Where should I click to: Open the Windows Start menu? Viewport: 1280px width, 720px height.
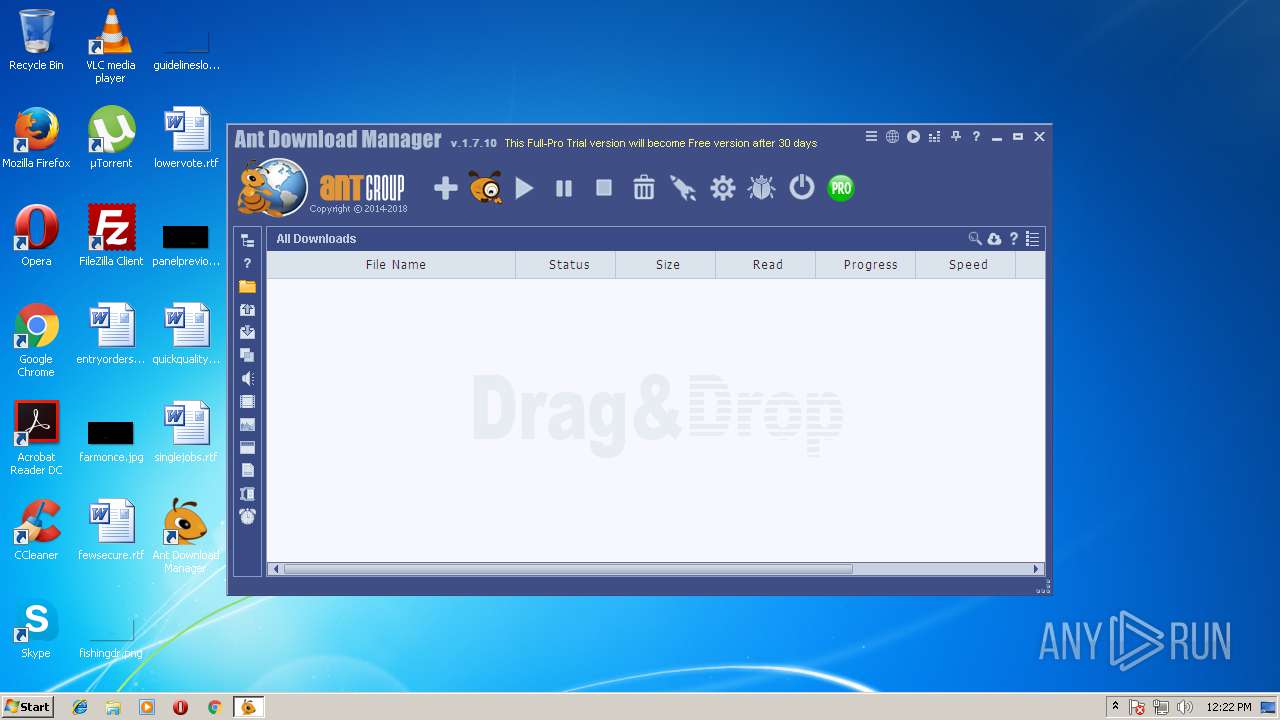(27, 707)
